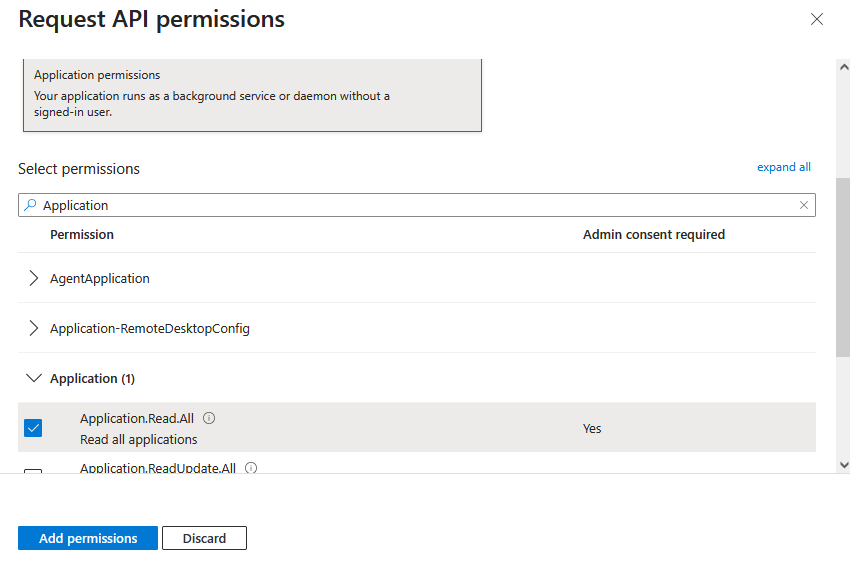Close the Request API permissions panel
This screenshot has width=850, height=570.
817,19
